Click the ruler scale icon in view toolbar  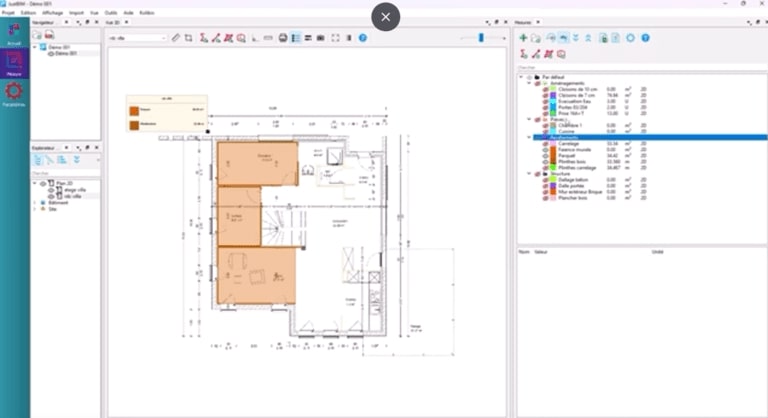pyautogui.click(x=268, y=38)
